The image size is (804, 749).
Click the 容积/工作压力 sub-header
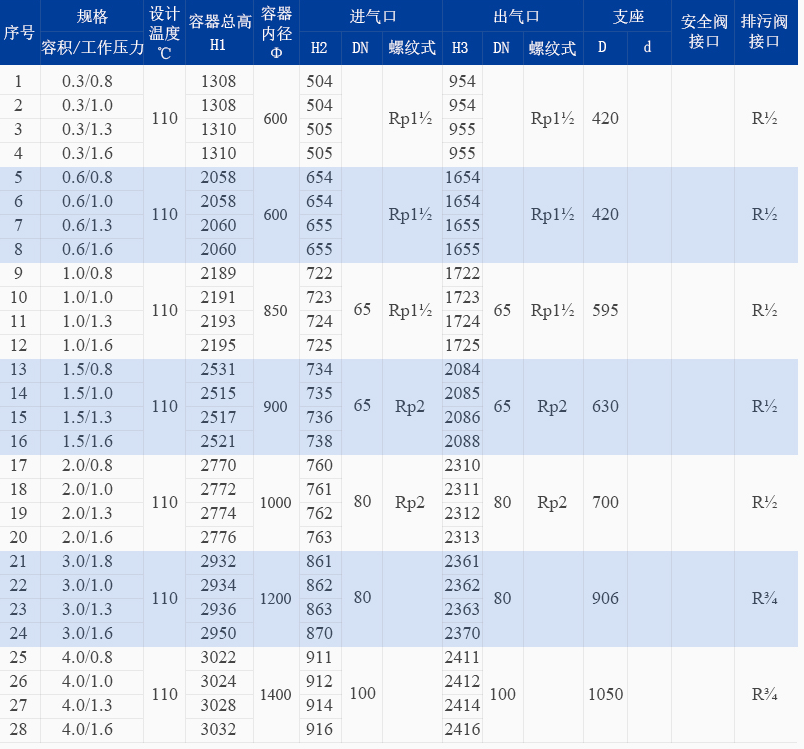click(x=92, y=48)
